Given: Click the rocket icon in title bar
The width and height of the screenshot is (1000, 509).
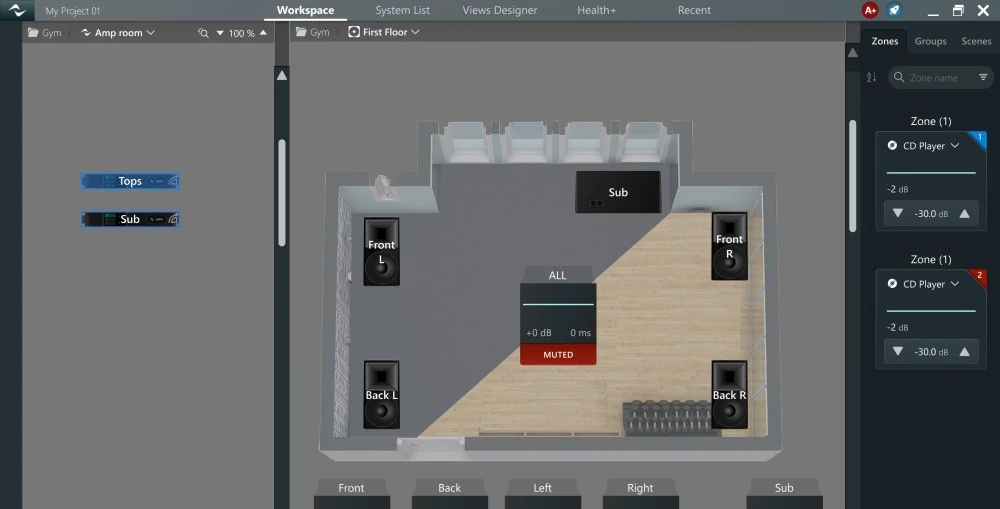Looking at the screenshot, I should point(894,10).
